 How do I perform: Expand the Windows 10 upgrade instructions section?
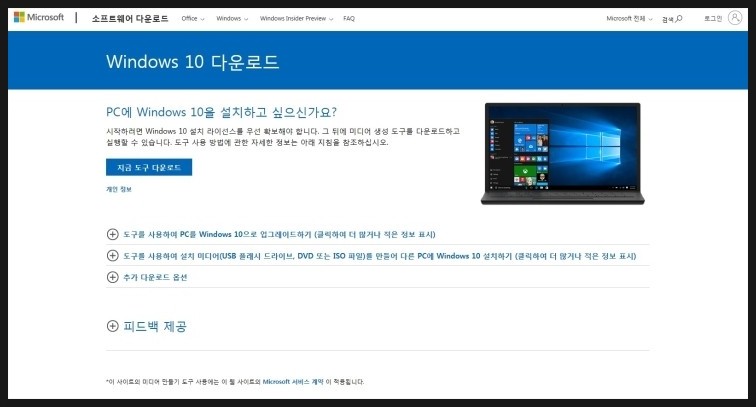coord(279,234)
